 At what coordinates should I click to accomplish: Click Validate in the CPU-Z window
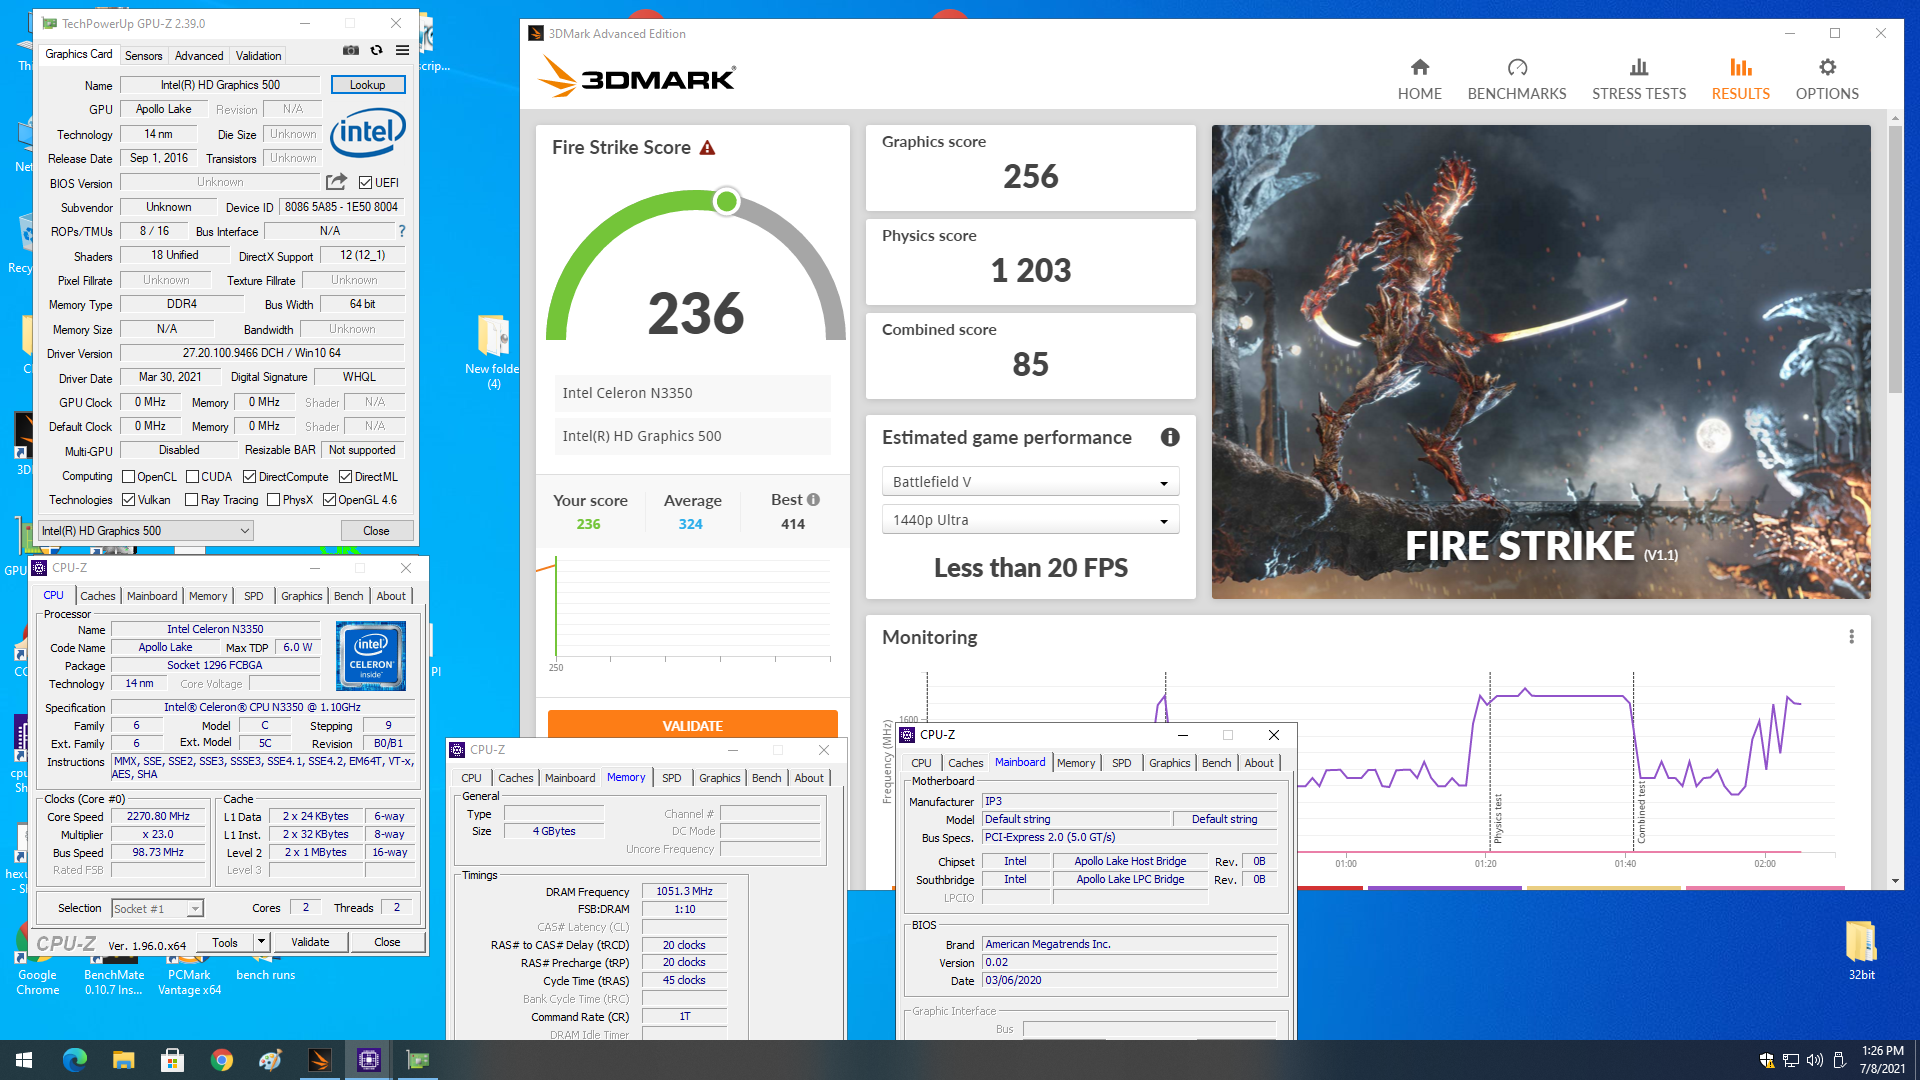point(310,942)
